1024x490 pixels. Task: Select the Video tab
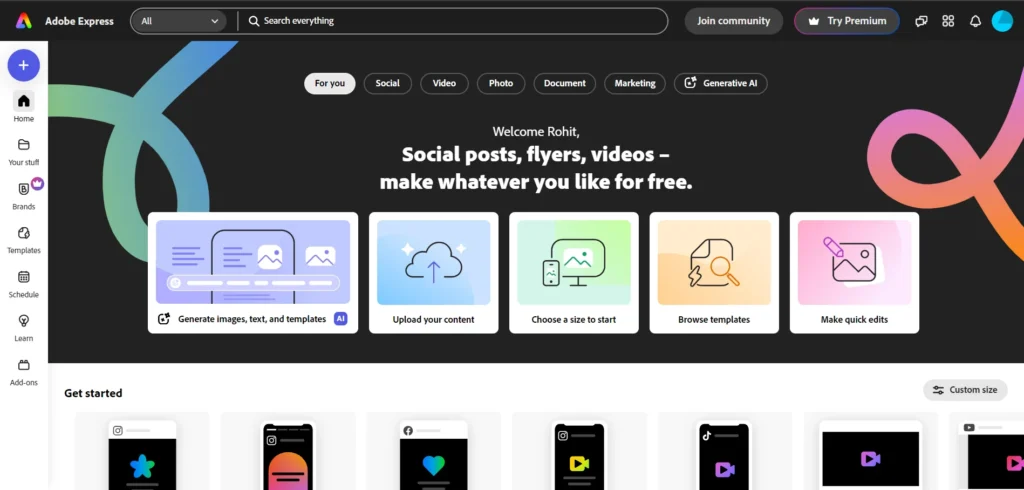coord(444,84)
